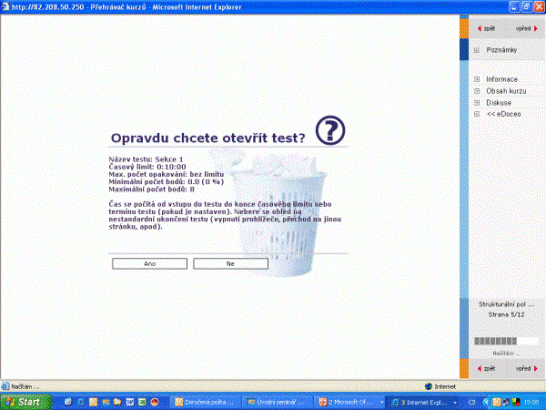The height and width of the screenshot is (410, 546).
Task: Switch to Úvodní seminář taskbar window
Action: point(276,402)
